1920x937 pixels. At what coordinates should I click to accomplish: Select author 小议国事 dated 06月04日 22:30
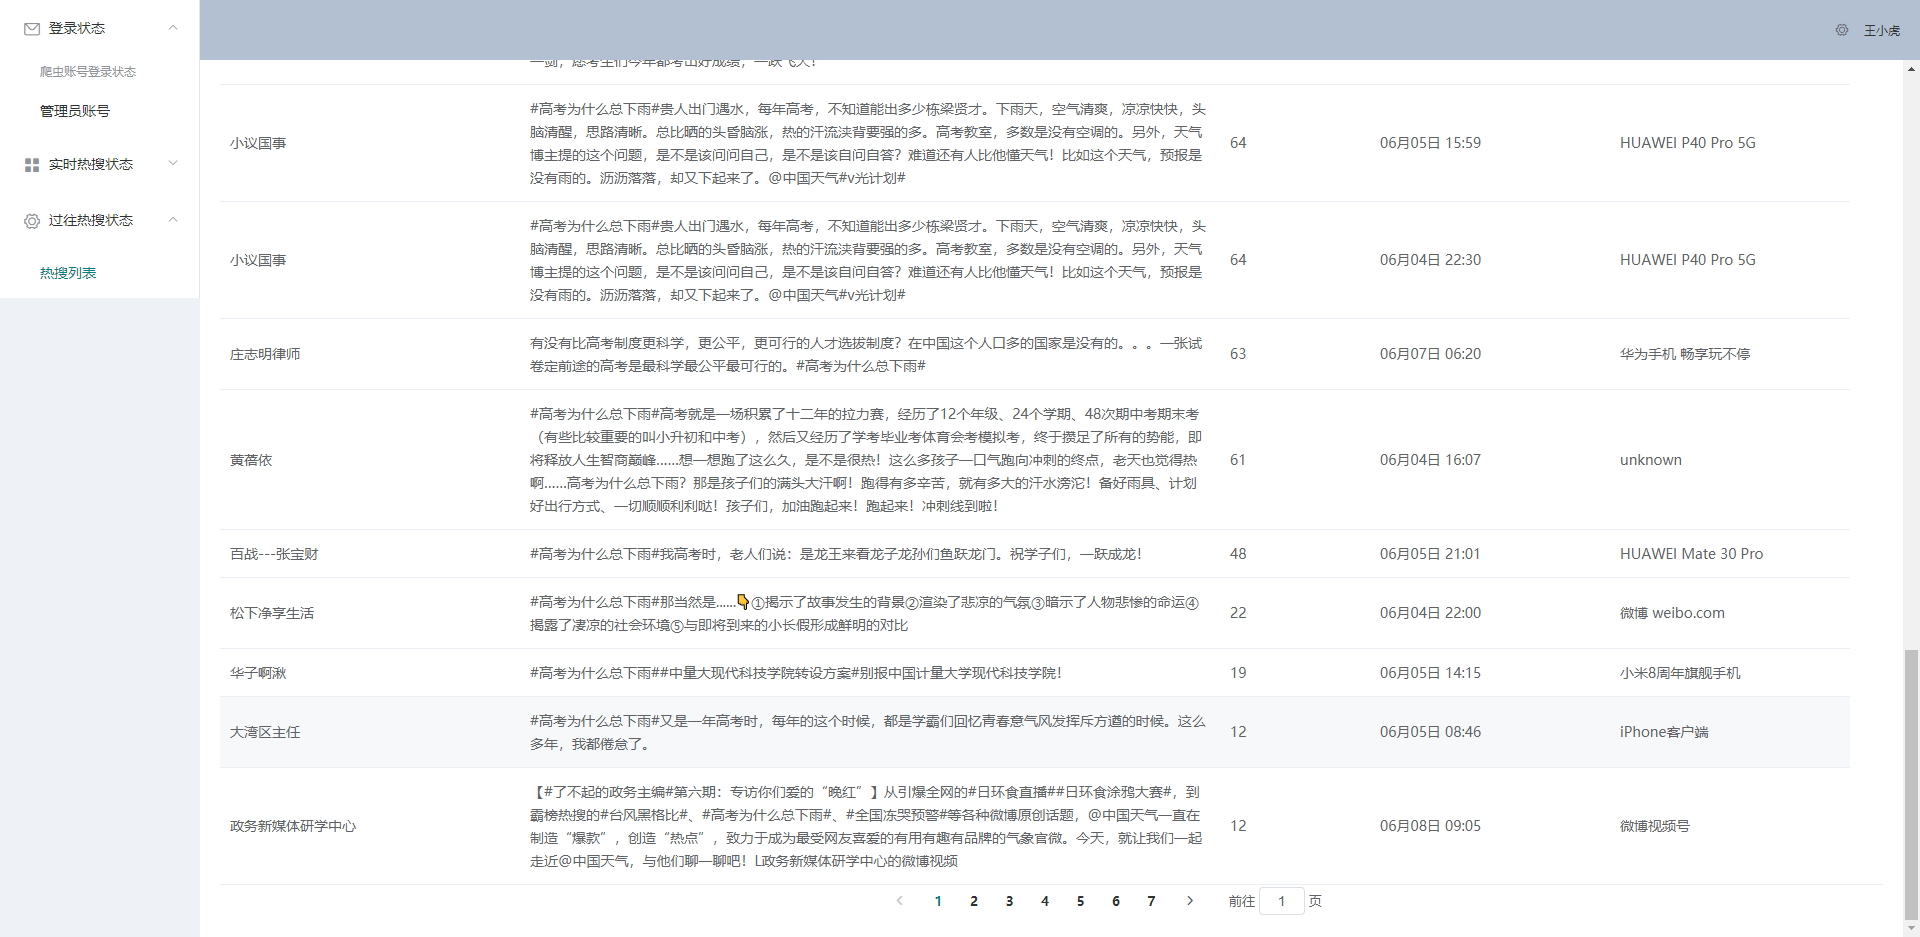pos(258,260)
